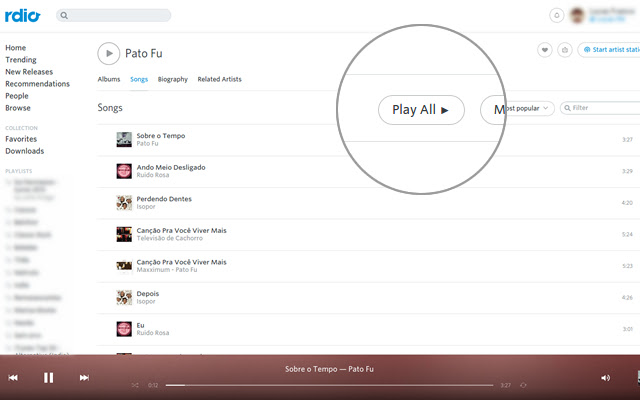Favorite Pato Fu with the heart icon

click(x=544, y=50)
